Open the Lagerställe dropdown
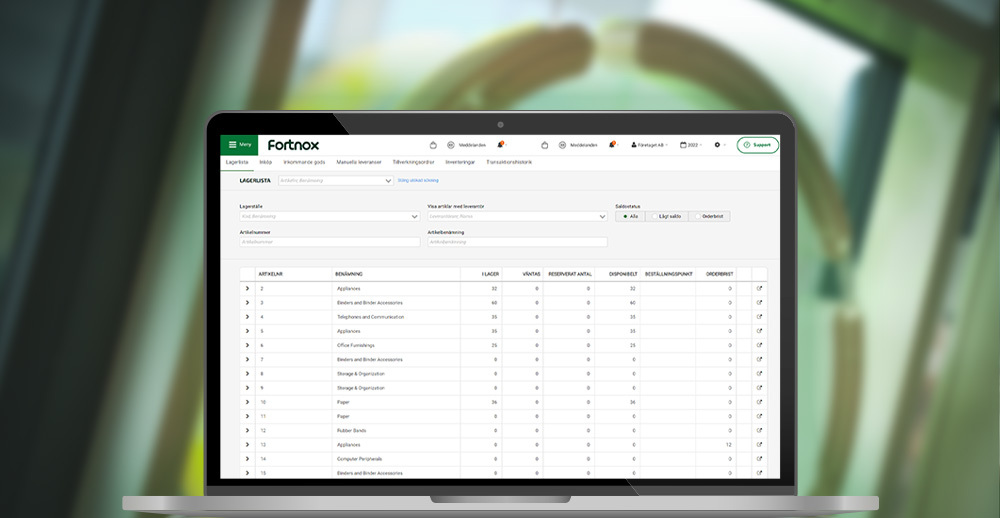 [329, 216]
